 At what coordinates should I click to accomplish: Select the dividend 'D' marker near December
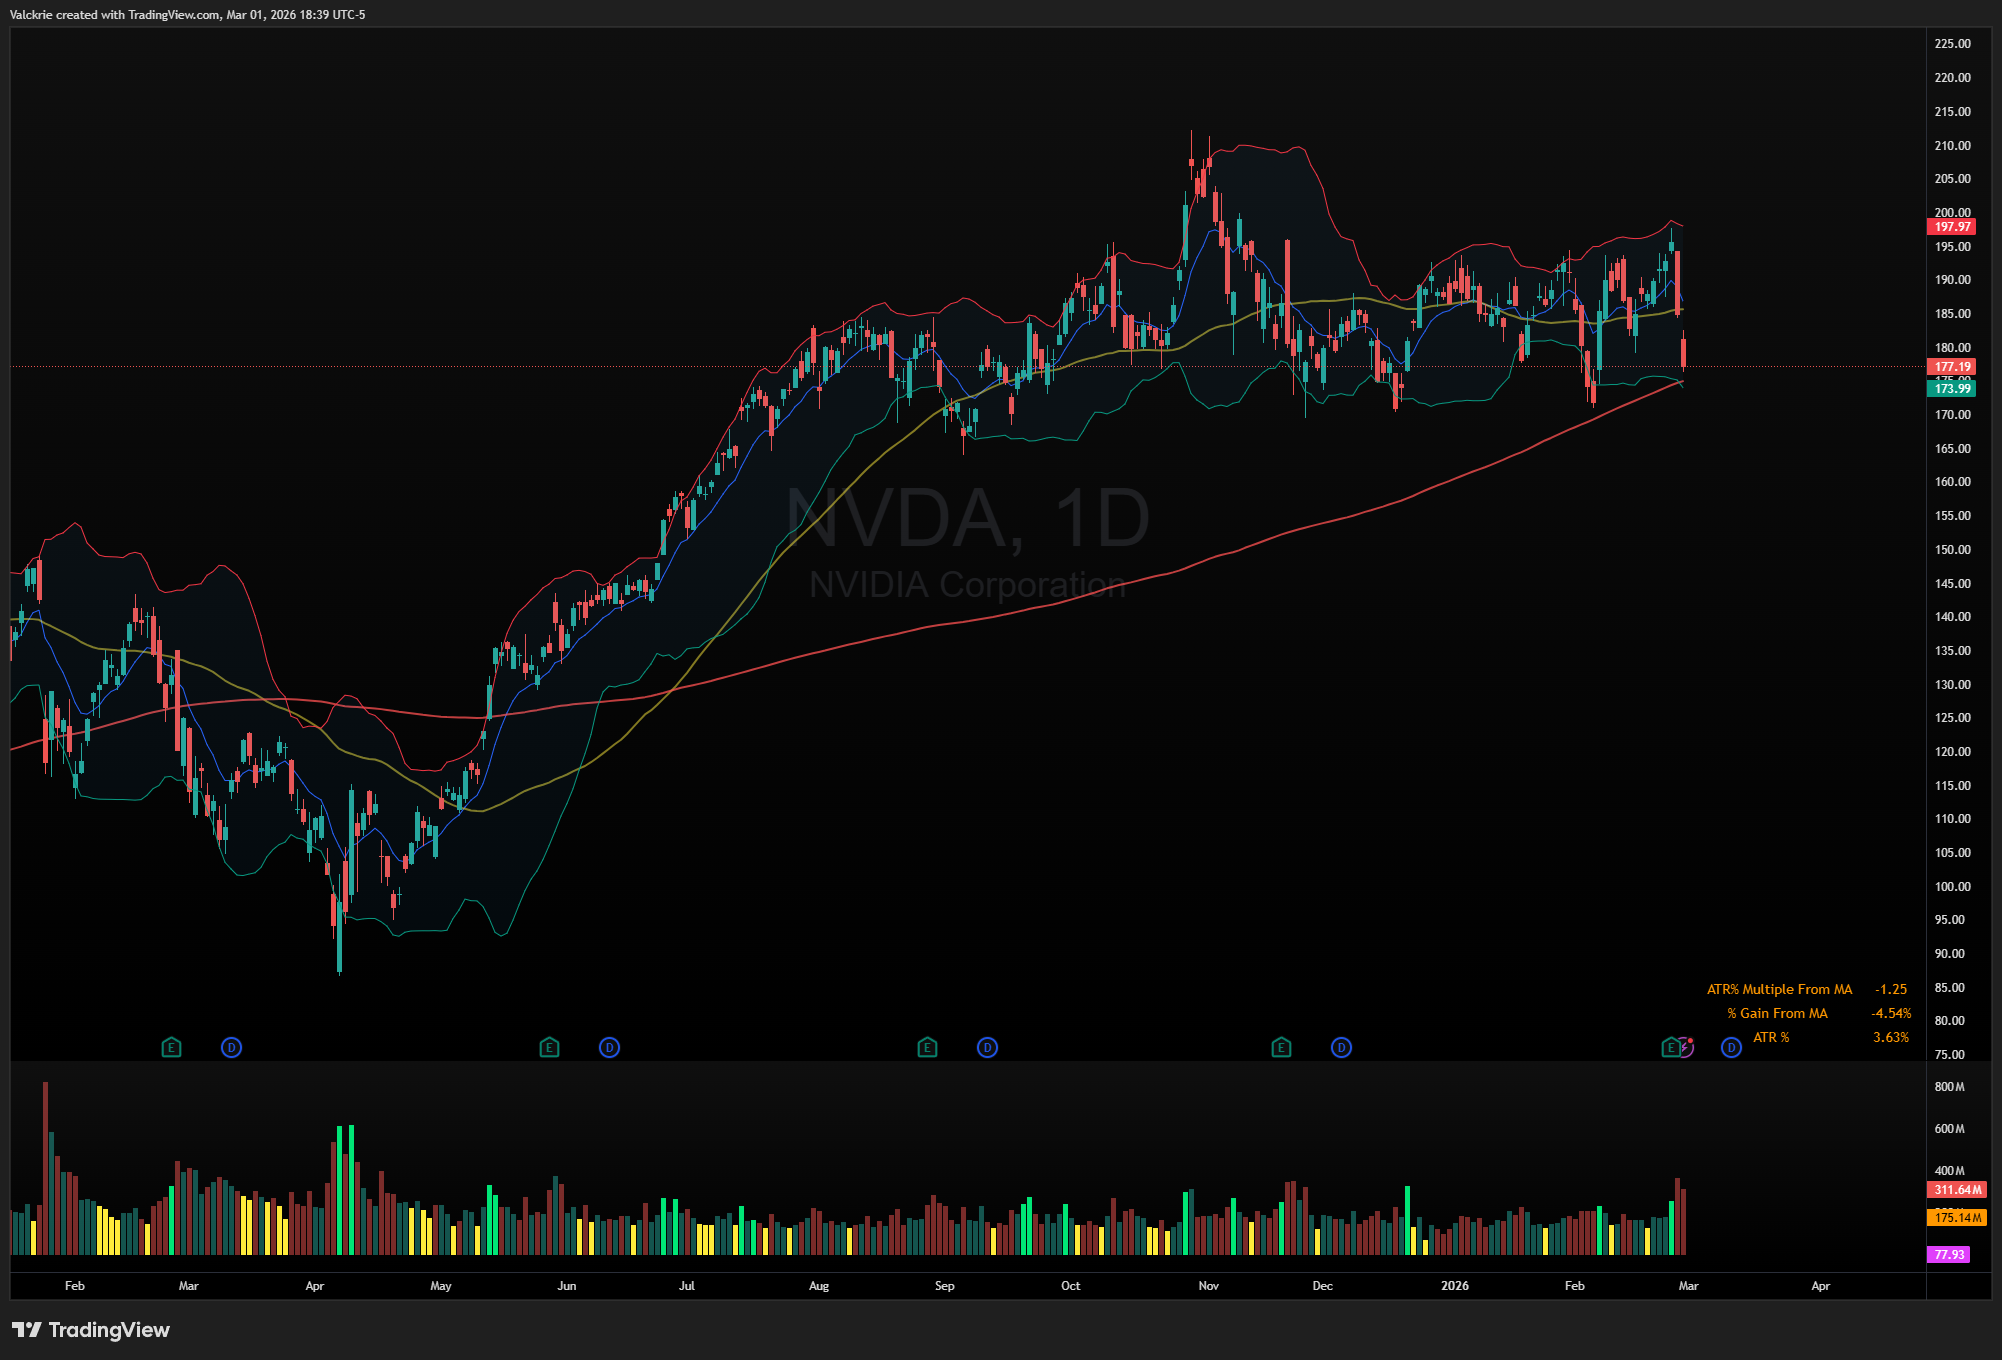point(1341,1047)
